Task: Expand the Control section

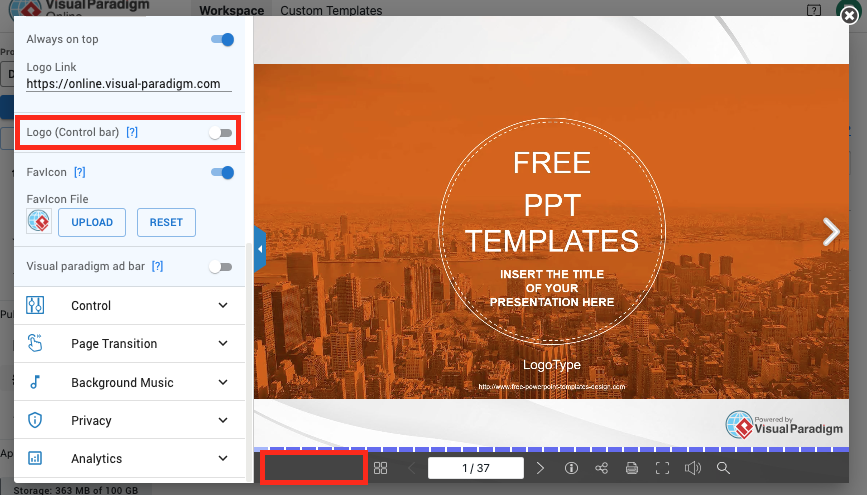Action: (x=129, y=306)
